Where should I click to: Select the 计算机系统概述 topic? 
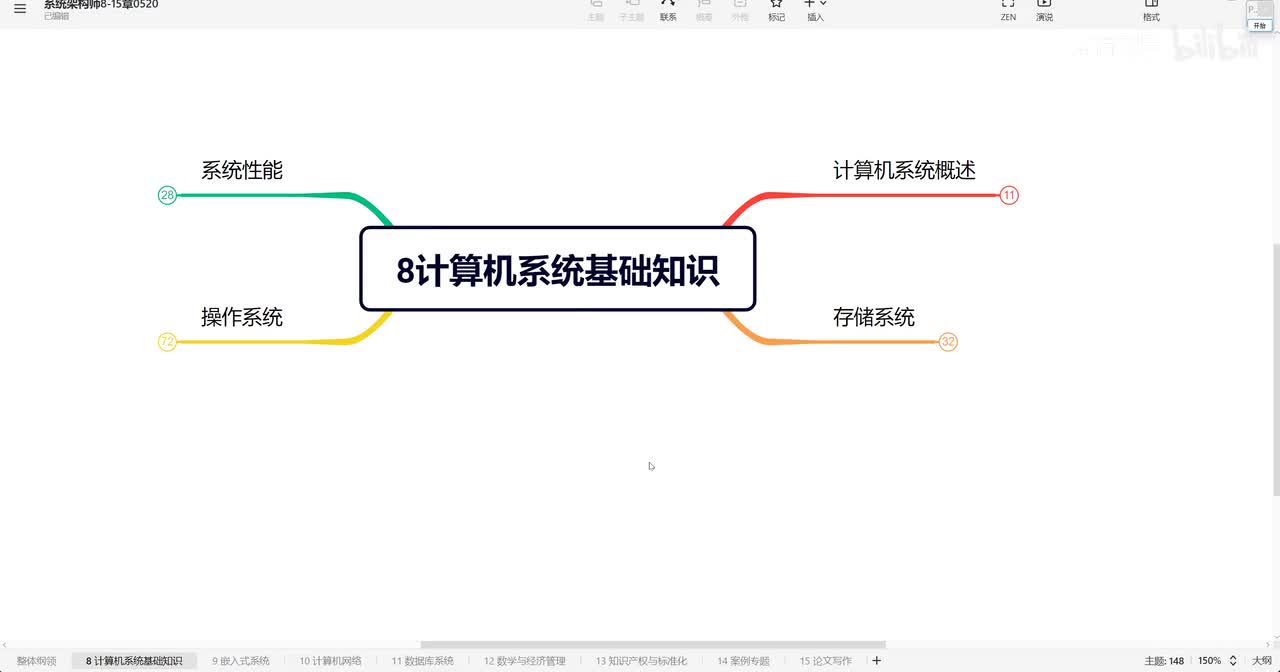point(904,170)
